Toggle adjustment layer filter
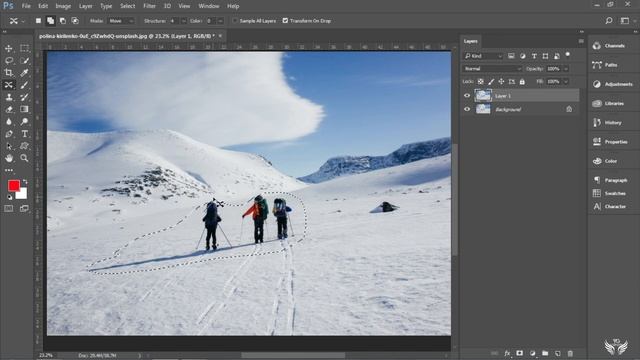The width and height of the screenshot is (640, 360). pos(522,56)
